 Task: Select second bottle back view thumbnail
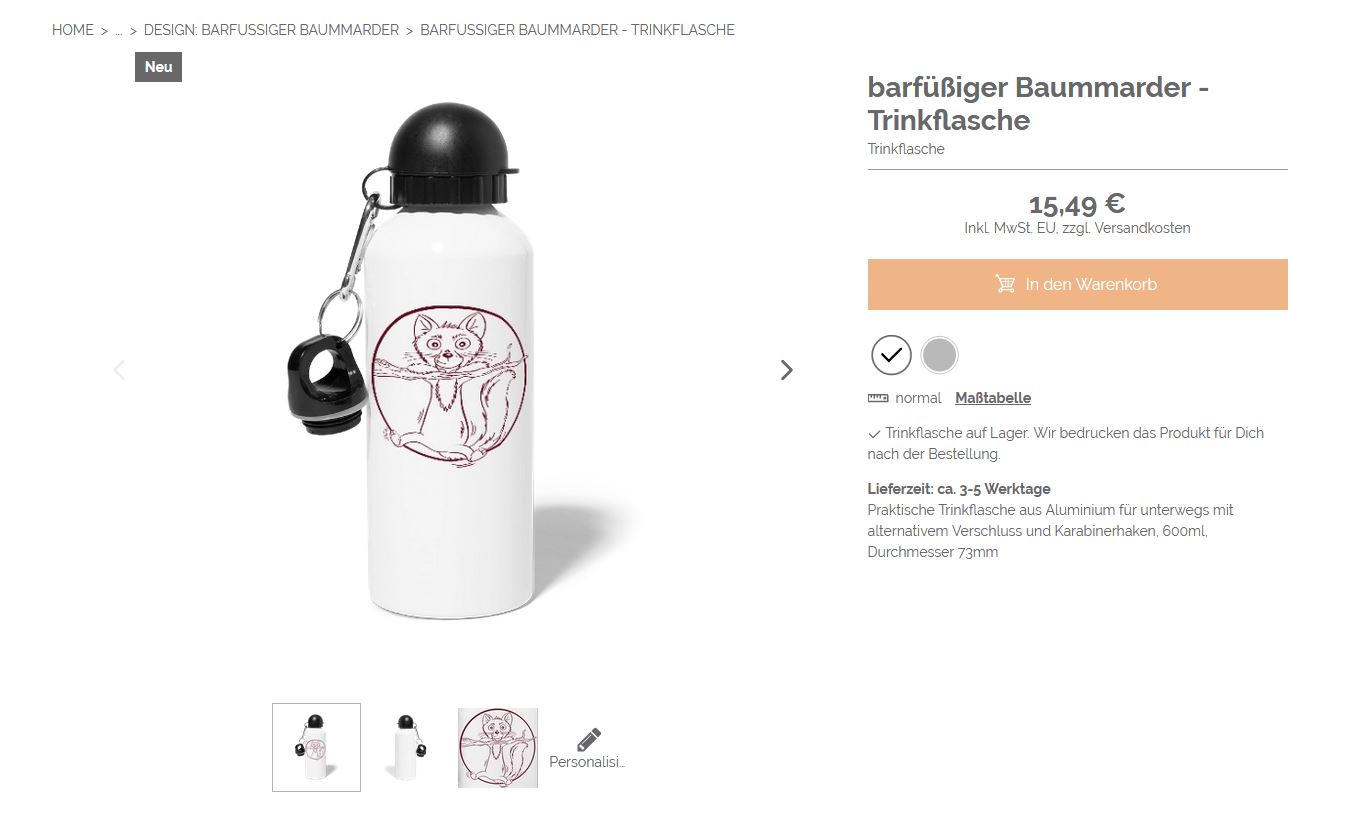(x=405, y=747)
